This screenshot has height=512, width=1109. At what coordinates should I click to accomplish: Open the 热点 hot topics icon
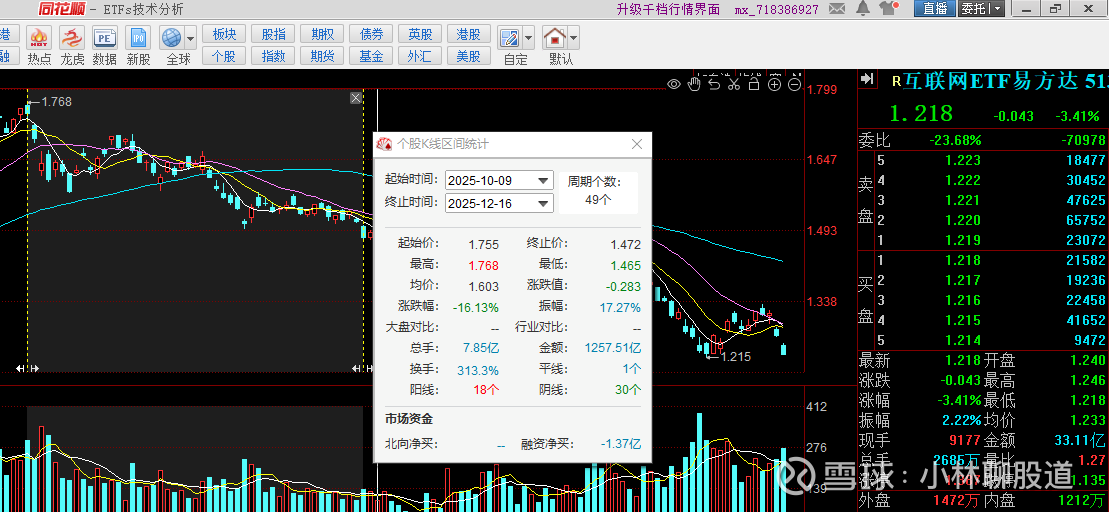[39, 46]
